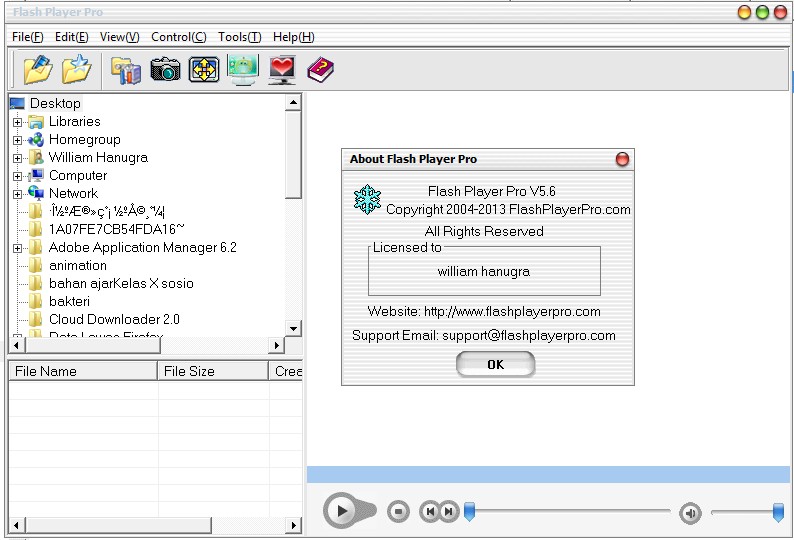Screen dimensions: 794x540
Task: Open the Edit(E) menu
Action: [71, 37]
